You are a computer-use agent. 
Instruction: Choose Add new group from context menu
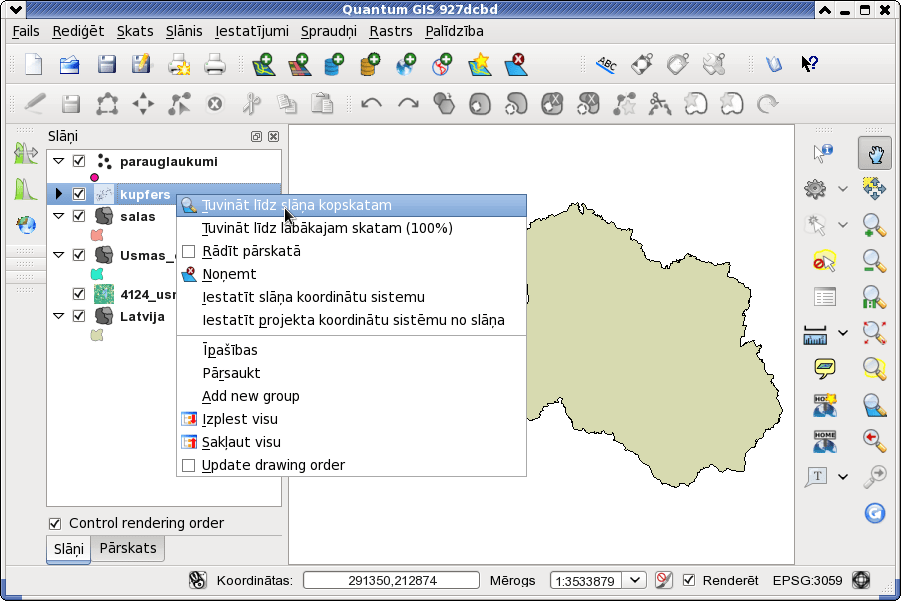(x=351, y=396)
